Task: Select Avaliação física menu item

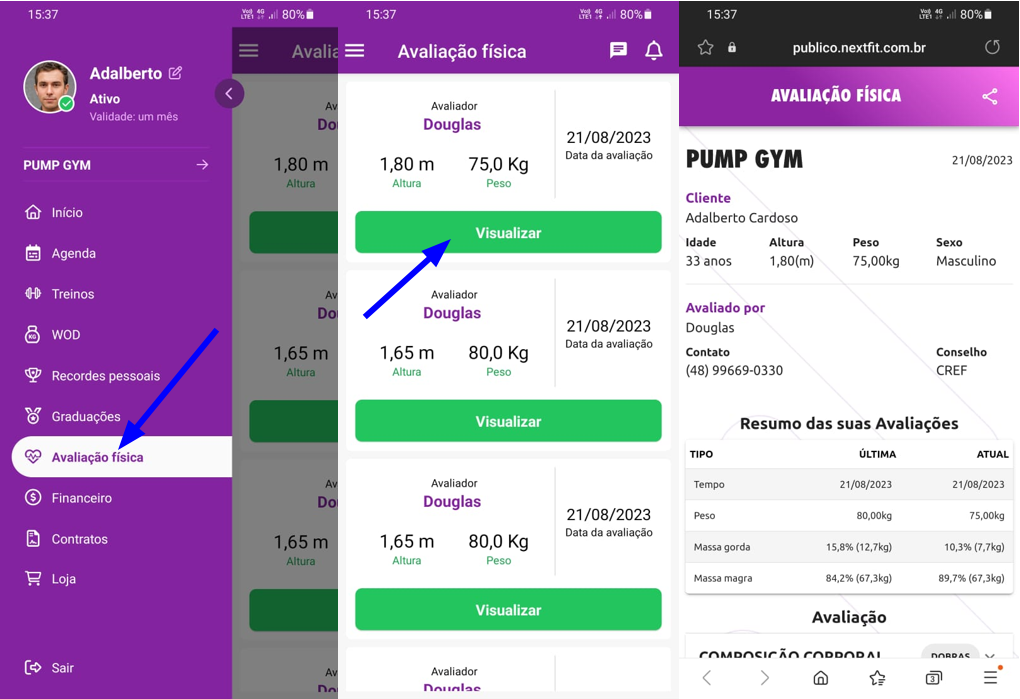Action: click(x=122, y=457)
